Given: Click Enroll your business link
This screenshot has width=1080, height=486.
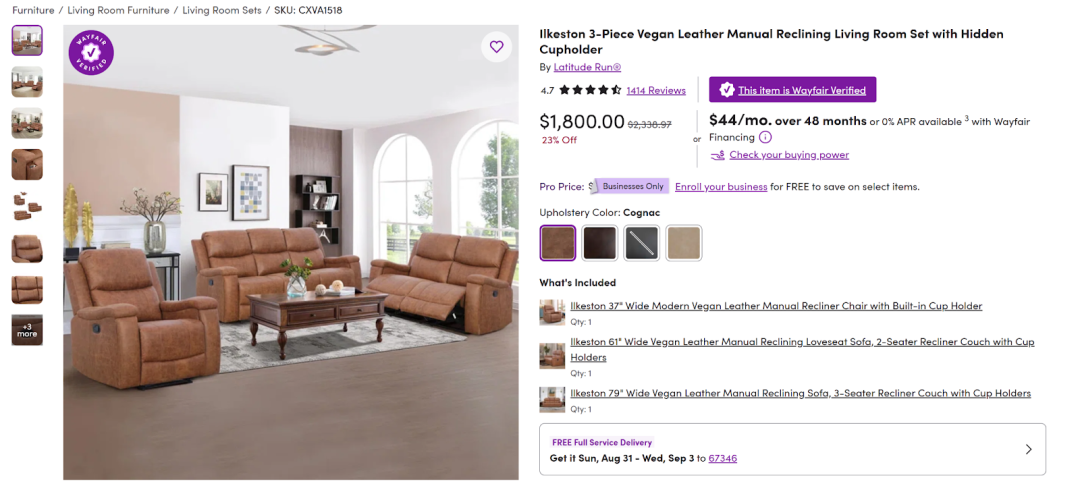Looking at the screenshot, I should pyautogui.click(x=720, y=187).
